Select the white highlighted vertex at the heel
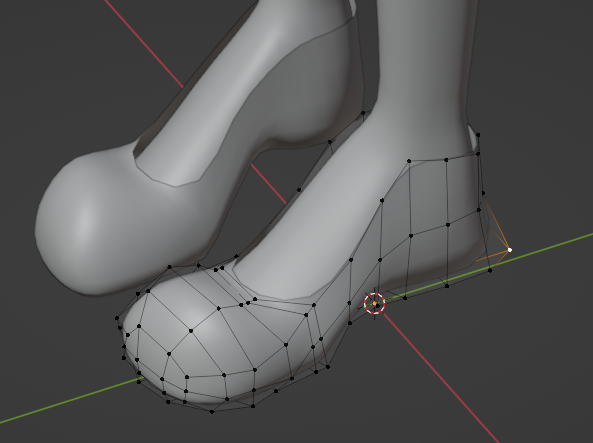The image size is (593, 443). (x=509, y=250)
